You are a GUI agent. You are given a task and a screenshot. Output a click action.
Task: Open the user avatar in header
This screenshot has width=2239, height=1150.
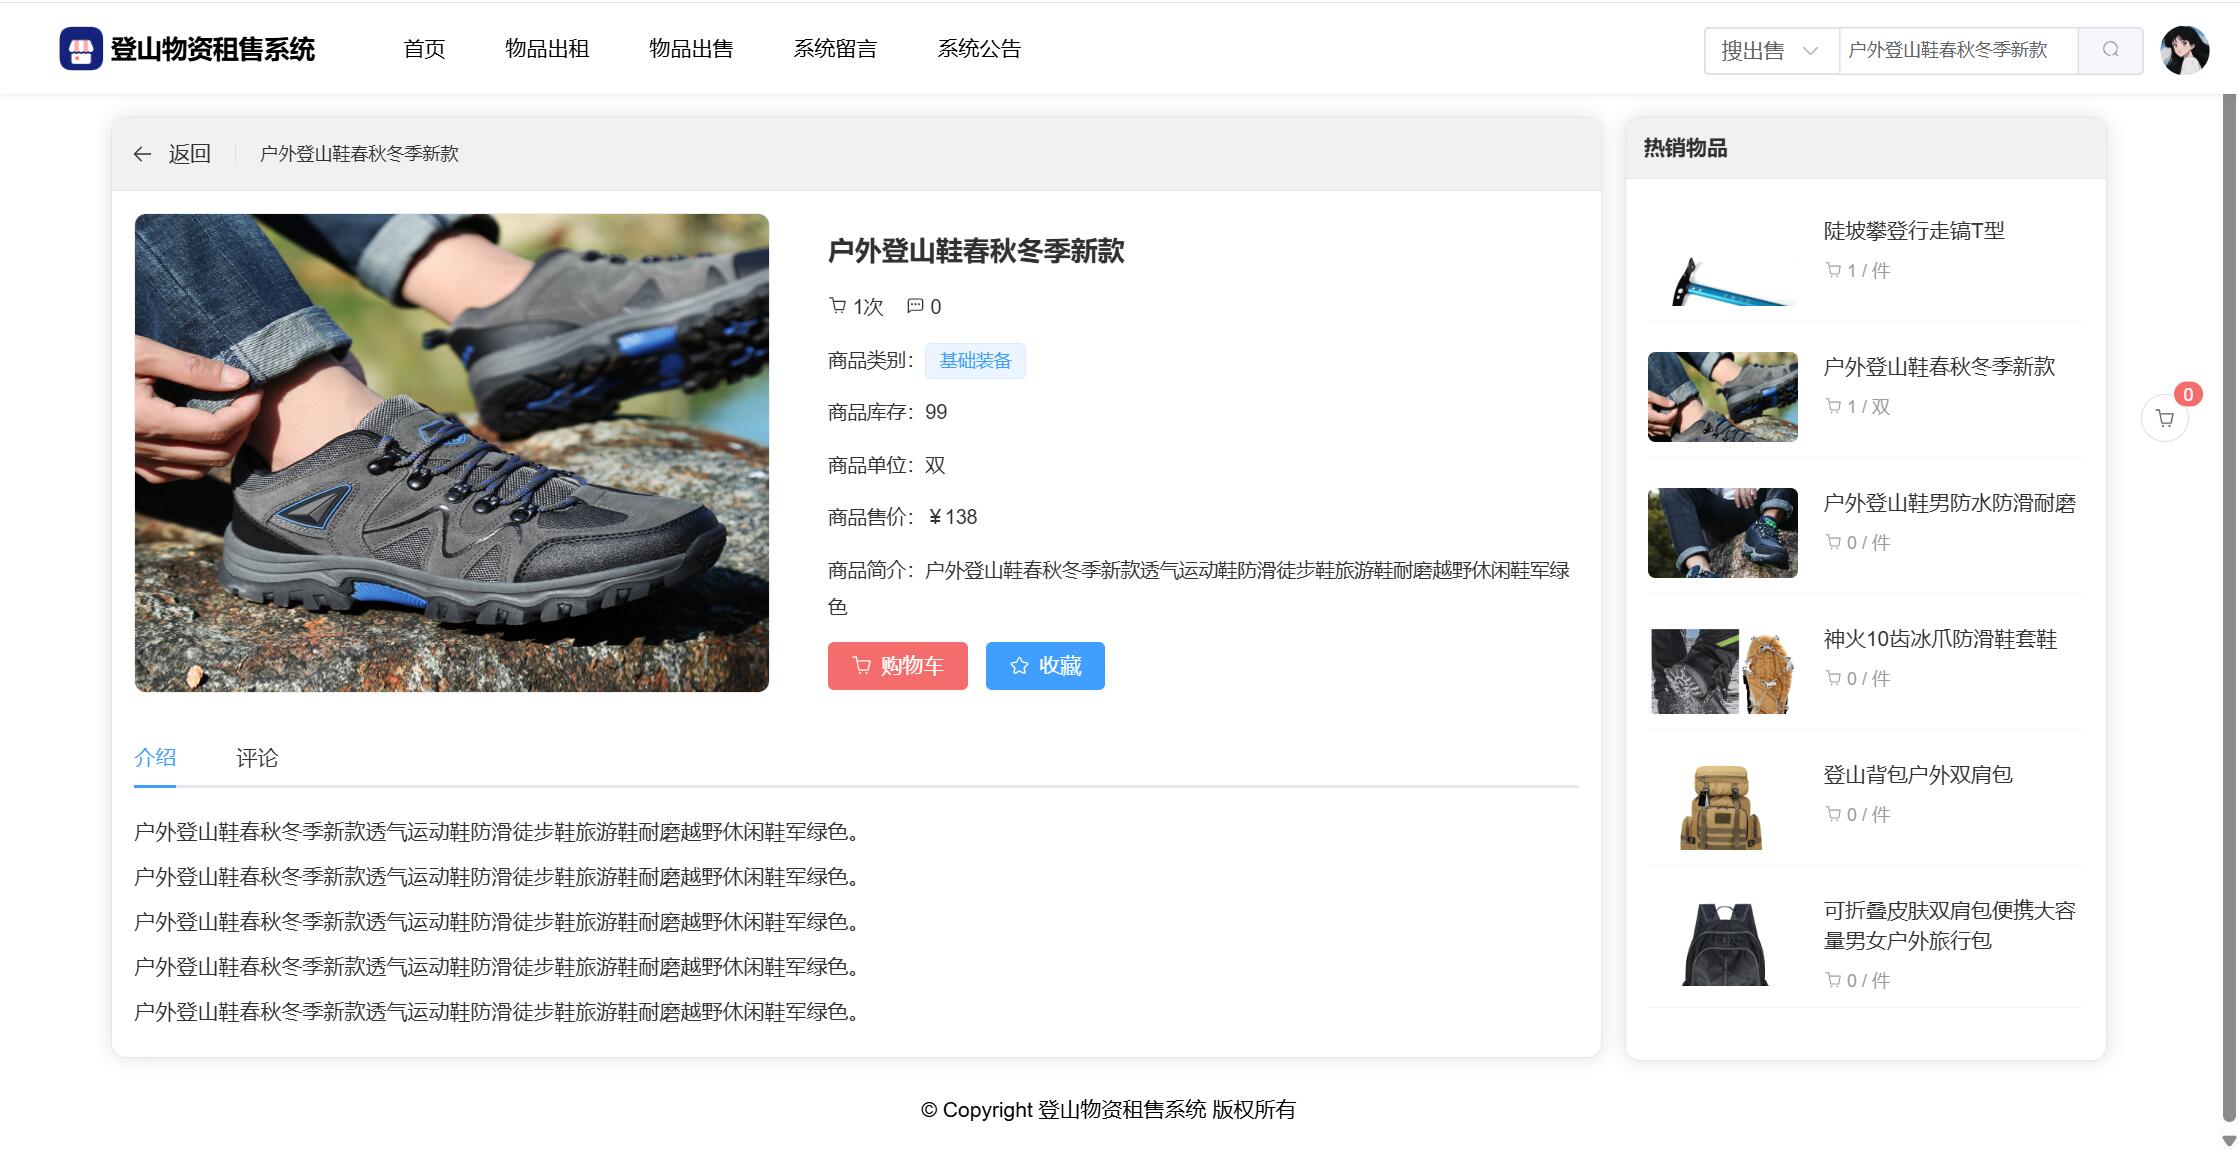[2184, 50]
